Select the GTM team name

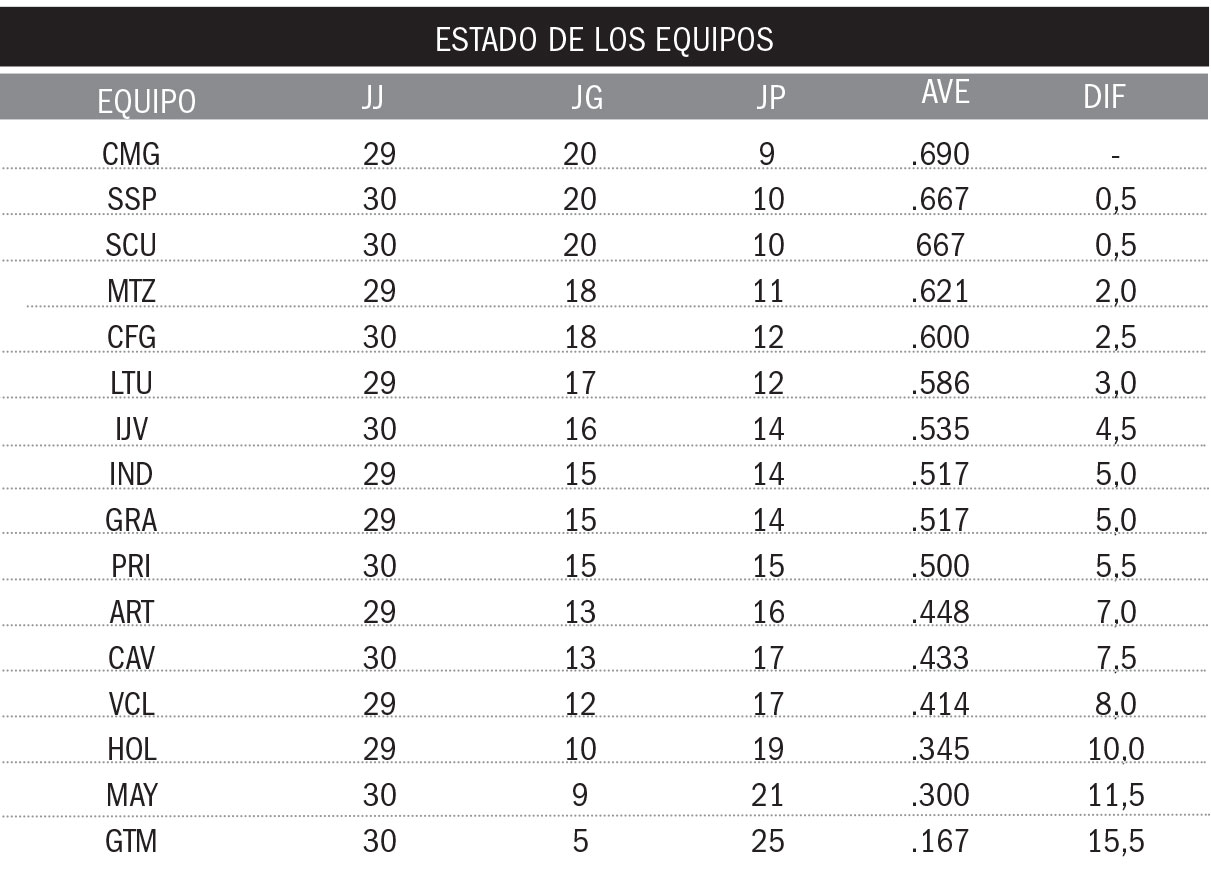click(x=131, y=841)
